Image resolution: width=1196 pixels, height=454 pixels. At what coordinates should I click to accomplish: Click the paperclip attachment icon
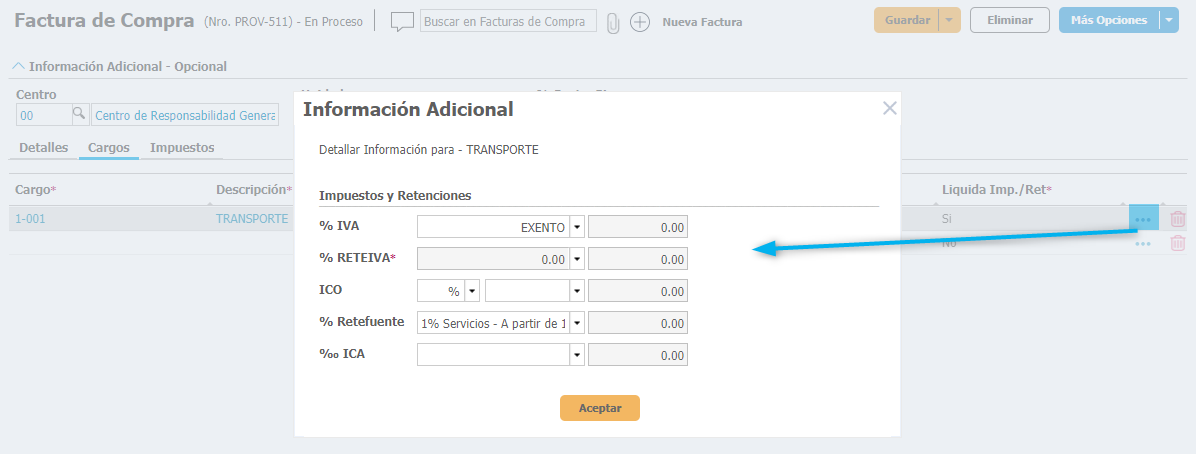coord(612,22)
